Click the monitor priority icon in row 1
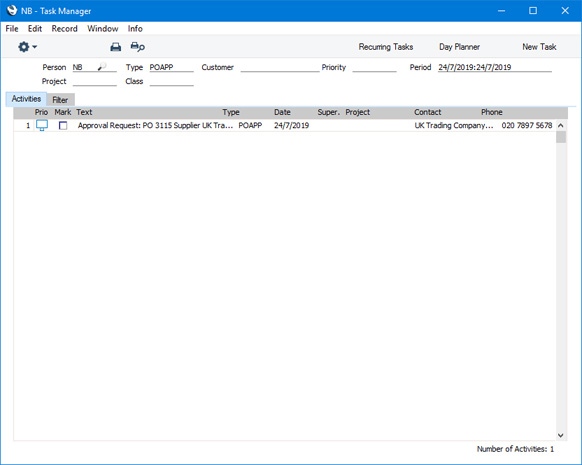 click(x=42, y=125)
